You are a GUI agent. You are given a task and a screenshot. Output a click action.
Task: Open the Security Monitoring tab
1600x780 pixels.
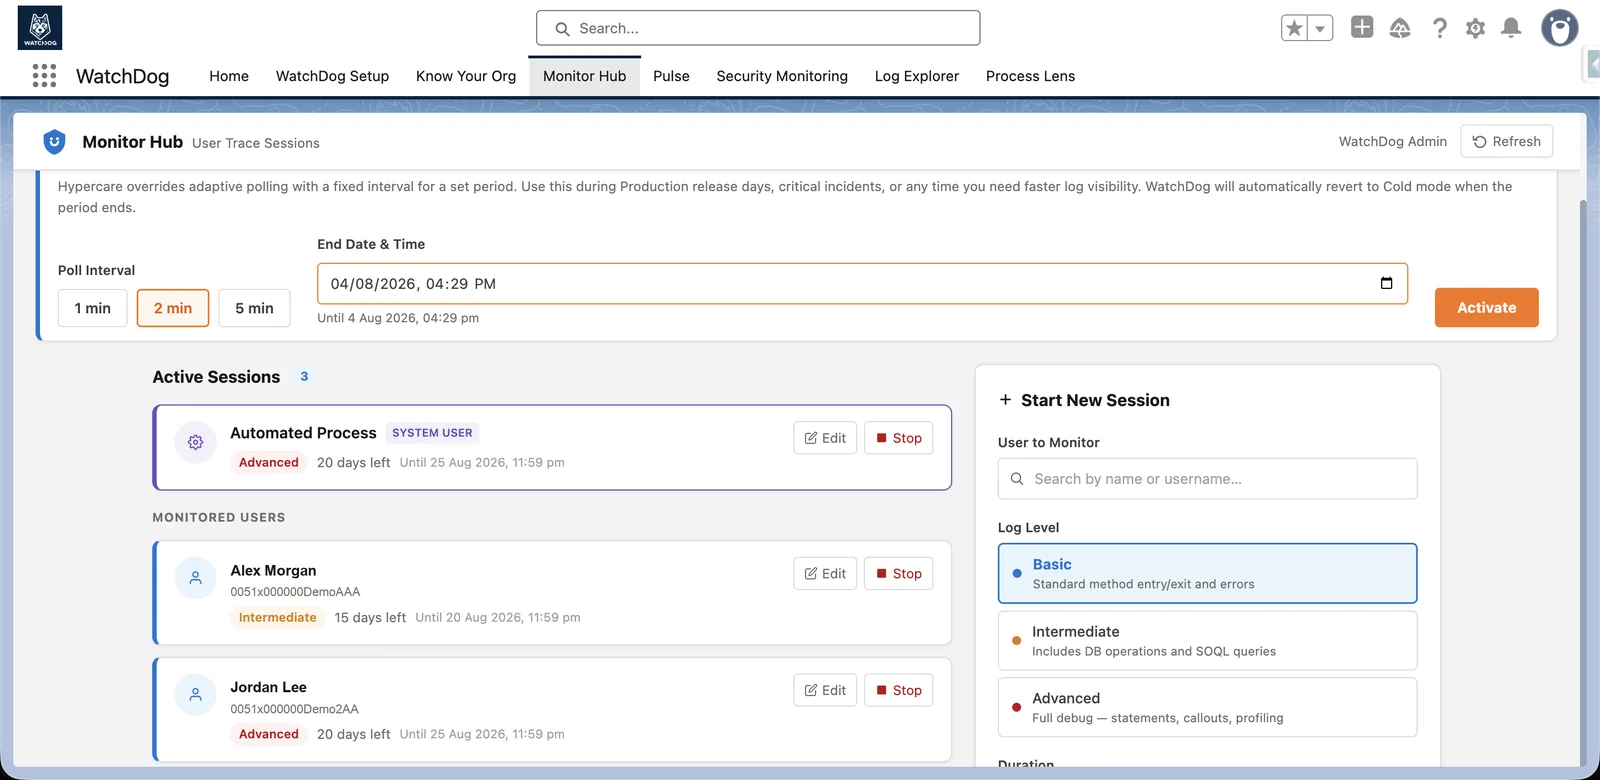click(x=782, y=76)
